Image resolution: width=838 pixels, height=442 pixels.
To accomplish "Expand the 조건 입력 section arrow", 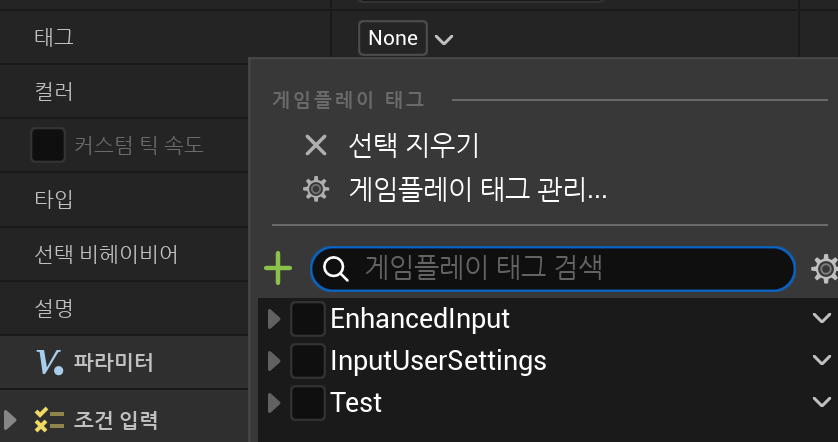I will click(x=10, y=420).
